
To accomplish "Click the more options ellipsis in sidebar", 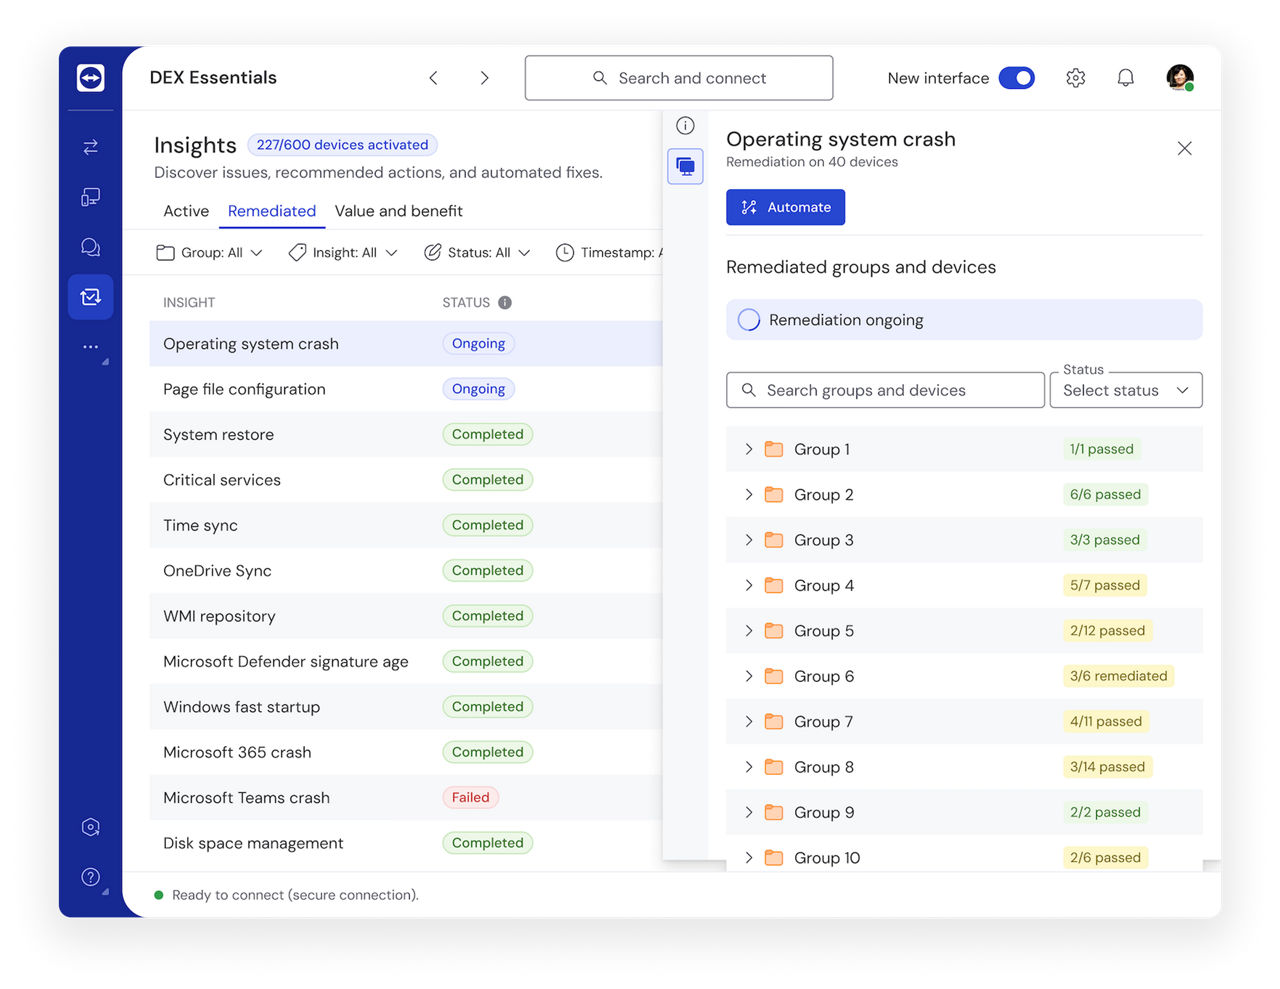I will pos(90,347).
